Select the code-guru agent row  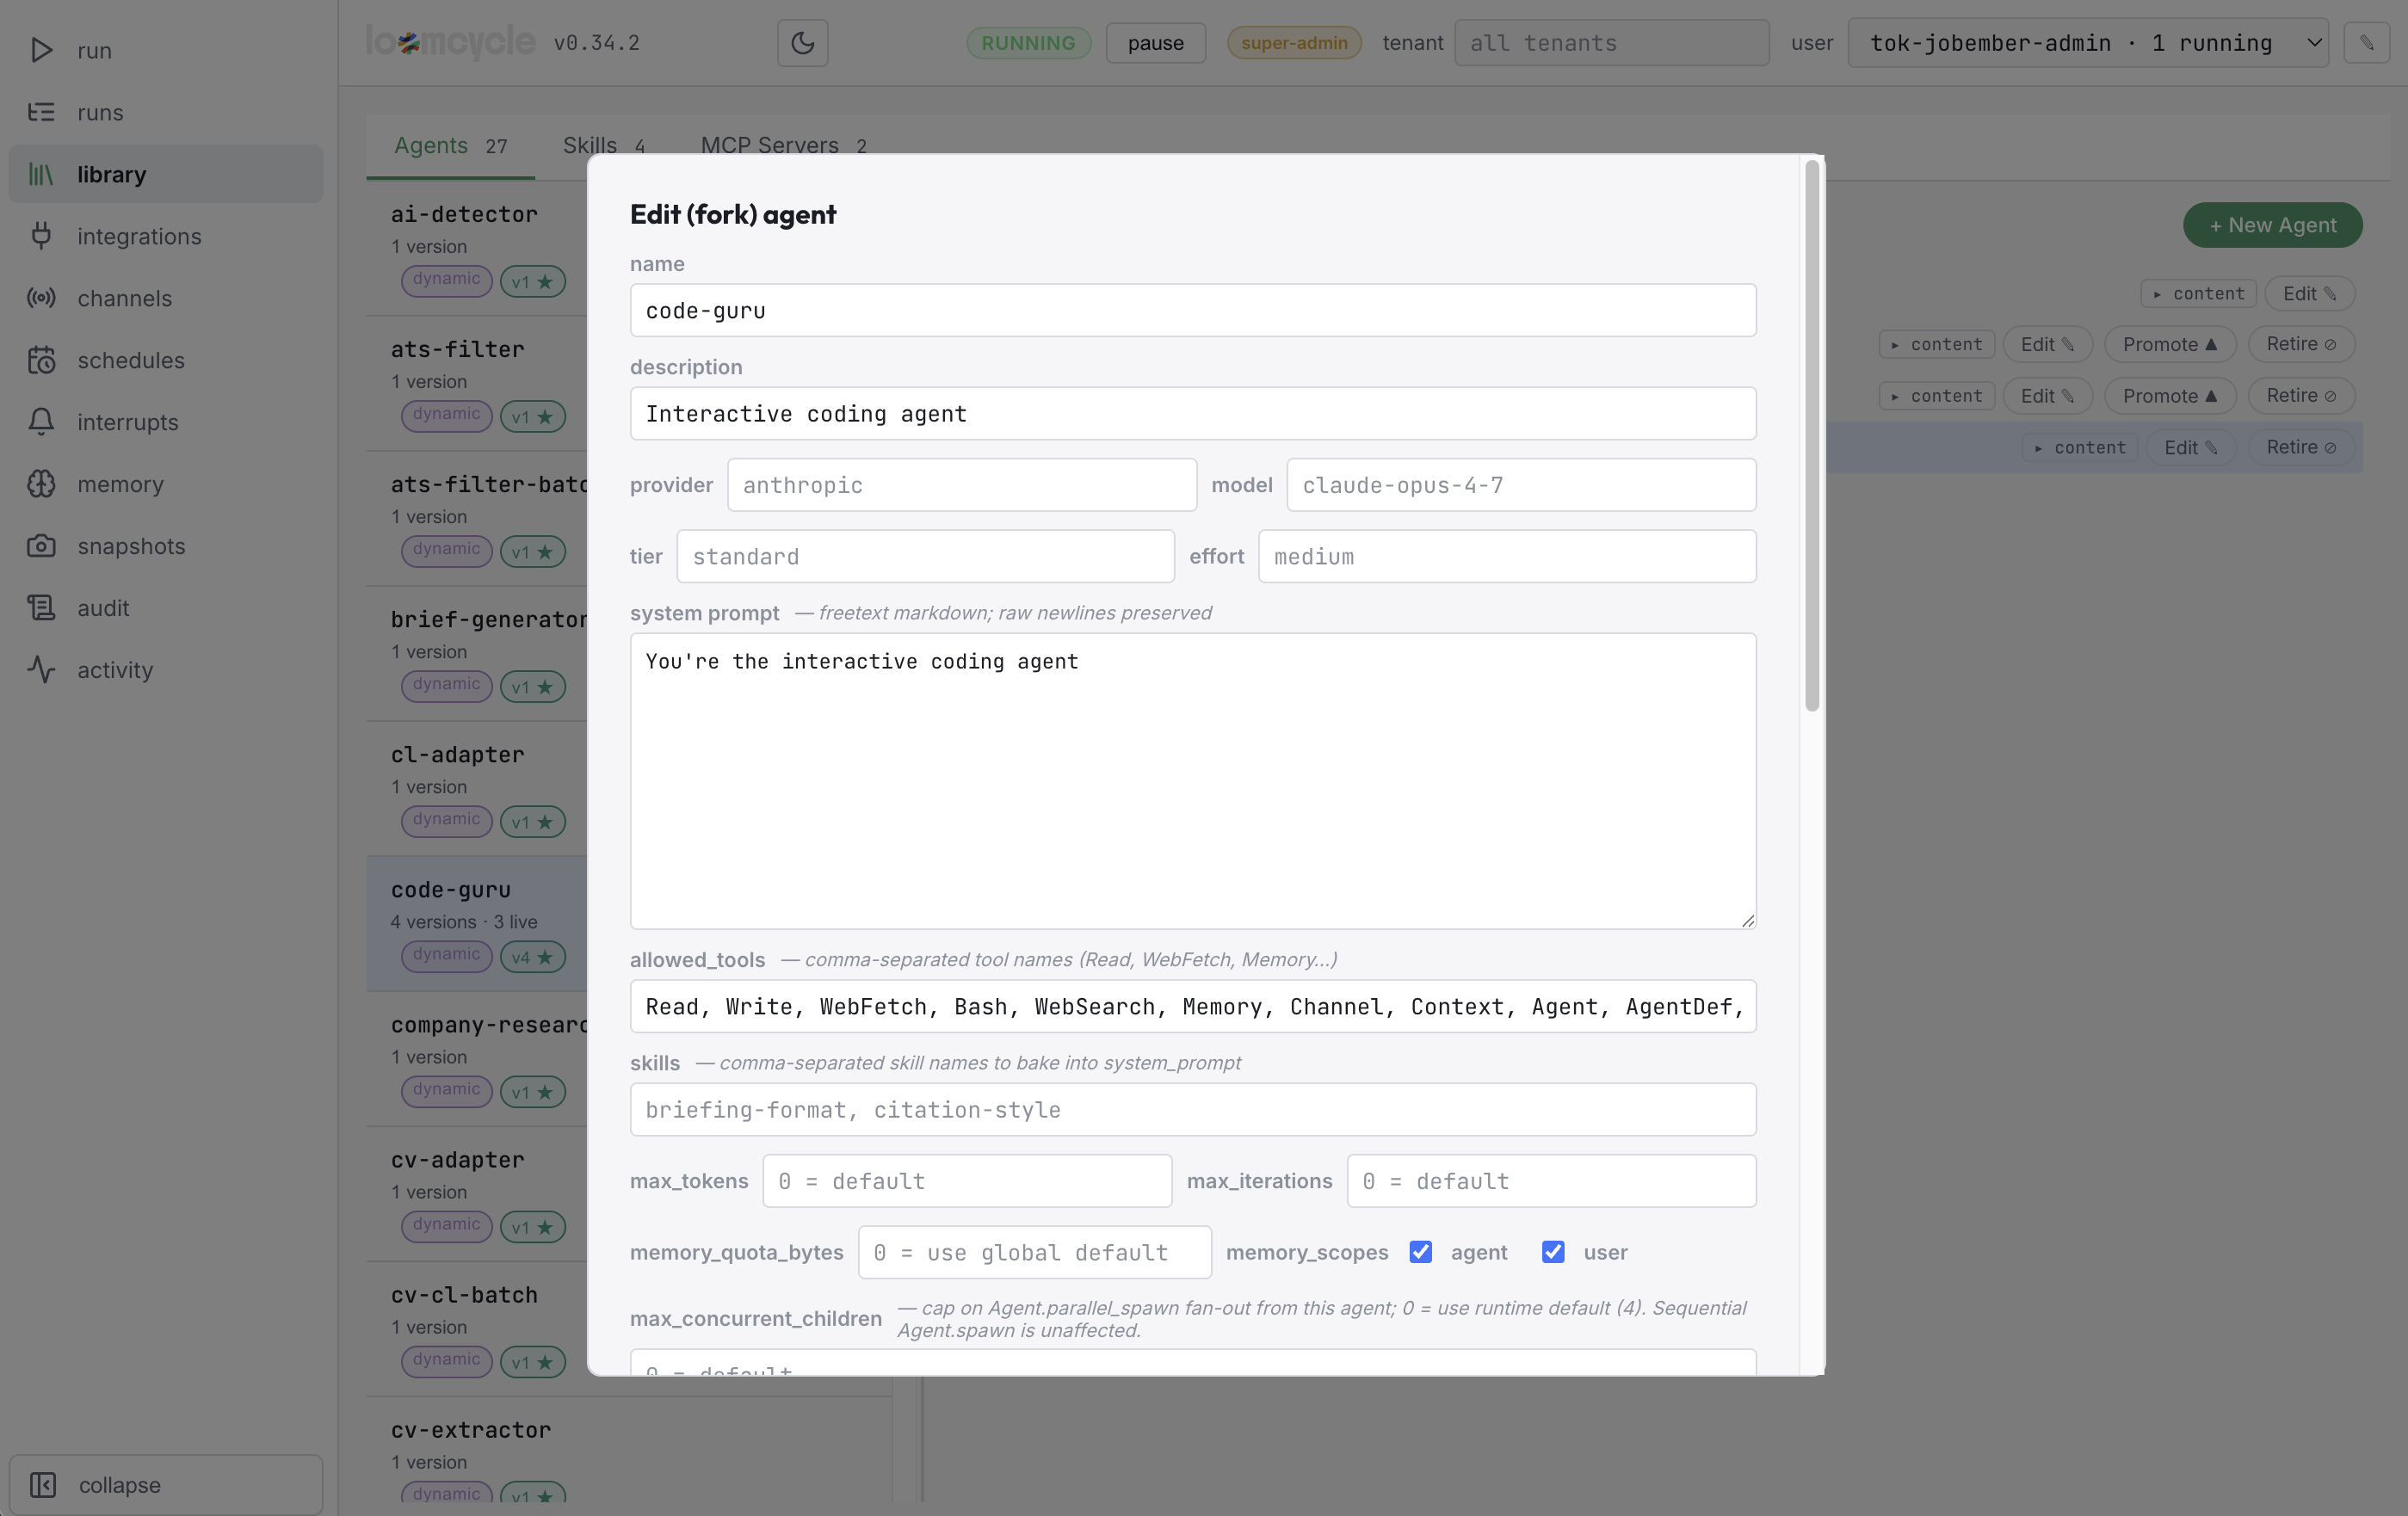(x=477, y=924)
